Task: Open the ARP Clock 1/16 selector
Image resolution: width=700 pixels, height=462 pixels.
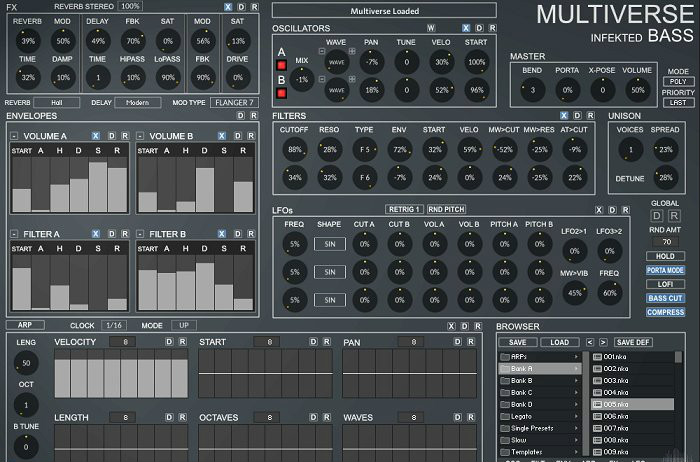Action: tap(114, 325)
